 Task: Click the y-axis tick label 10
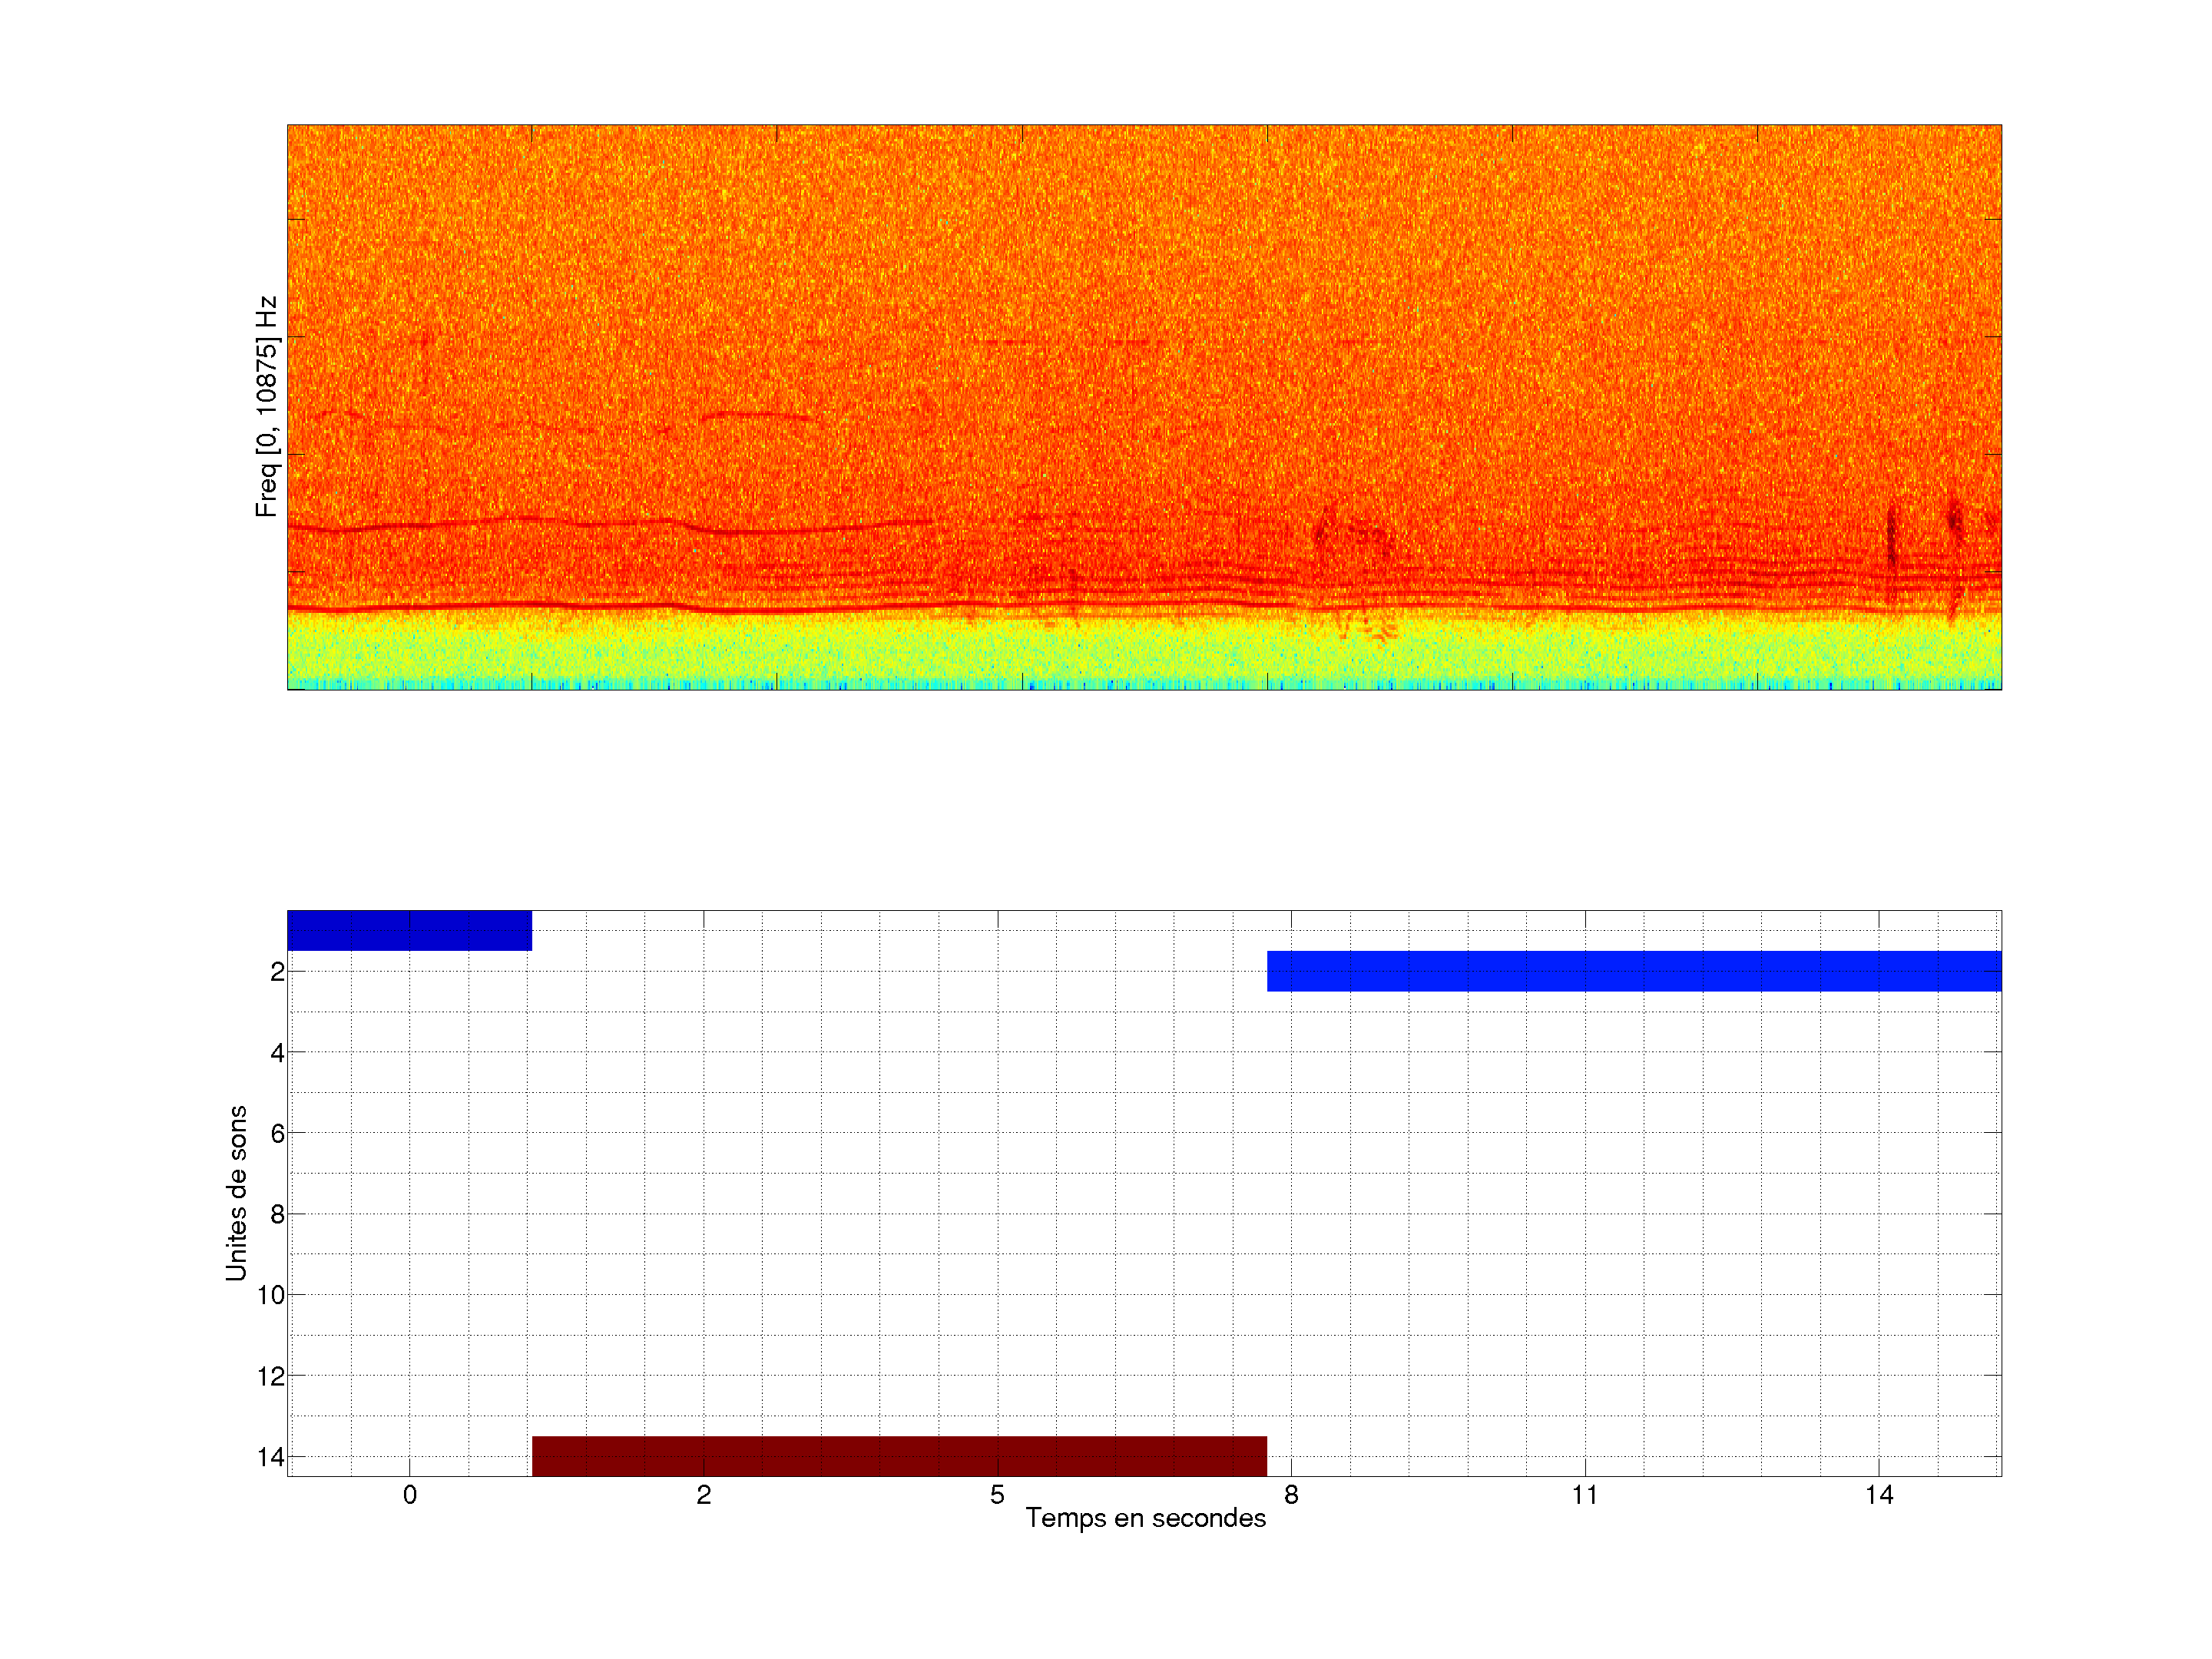pos(271,1296)
